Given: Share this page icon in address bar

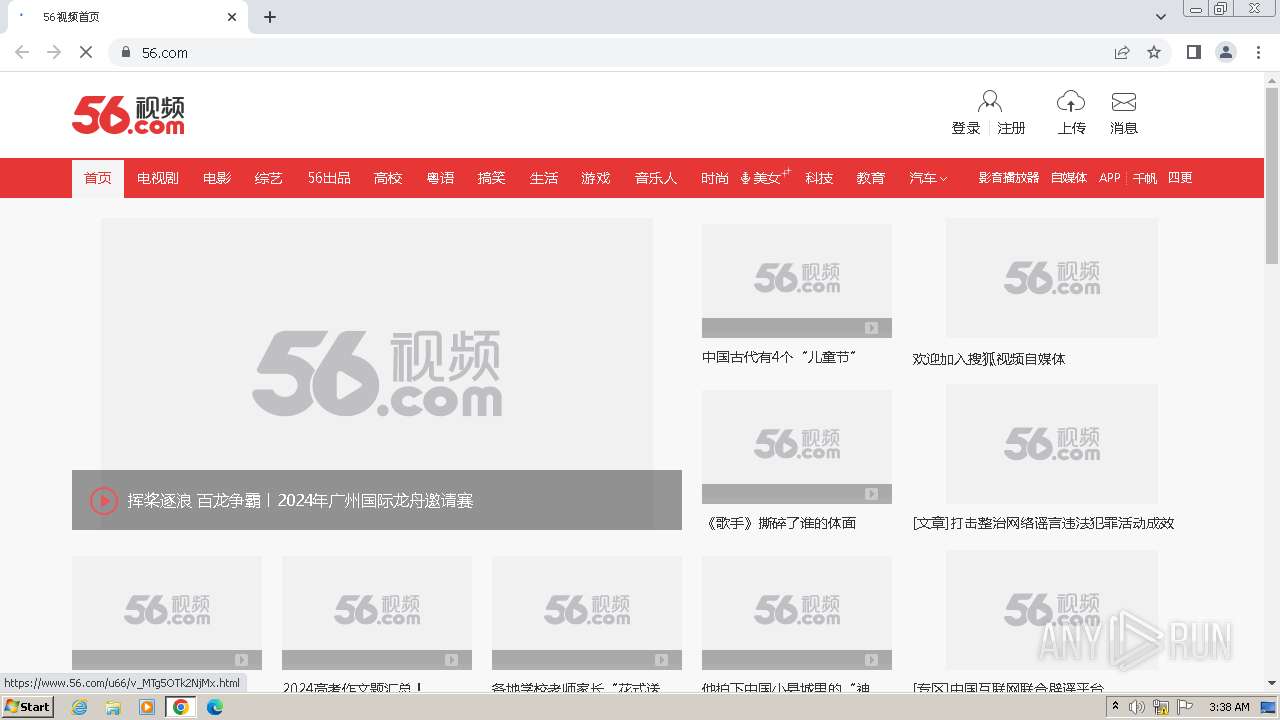Looking at the screenshot, I should tap(1122, 52).
